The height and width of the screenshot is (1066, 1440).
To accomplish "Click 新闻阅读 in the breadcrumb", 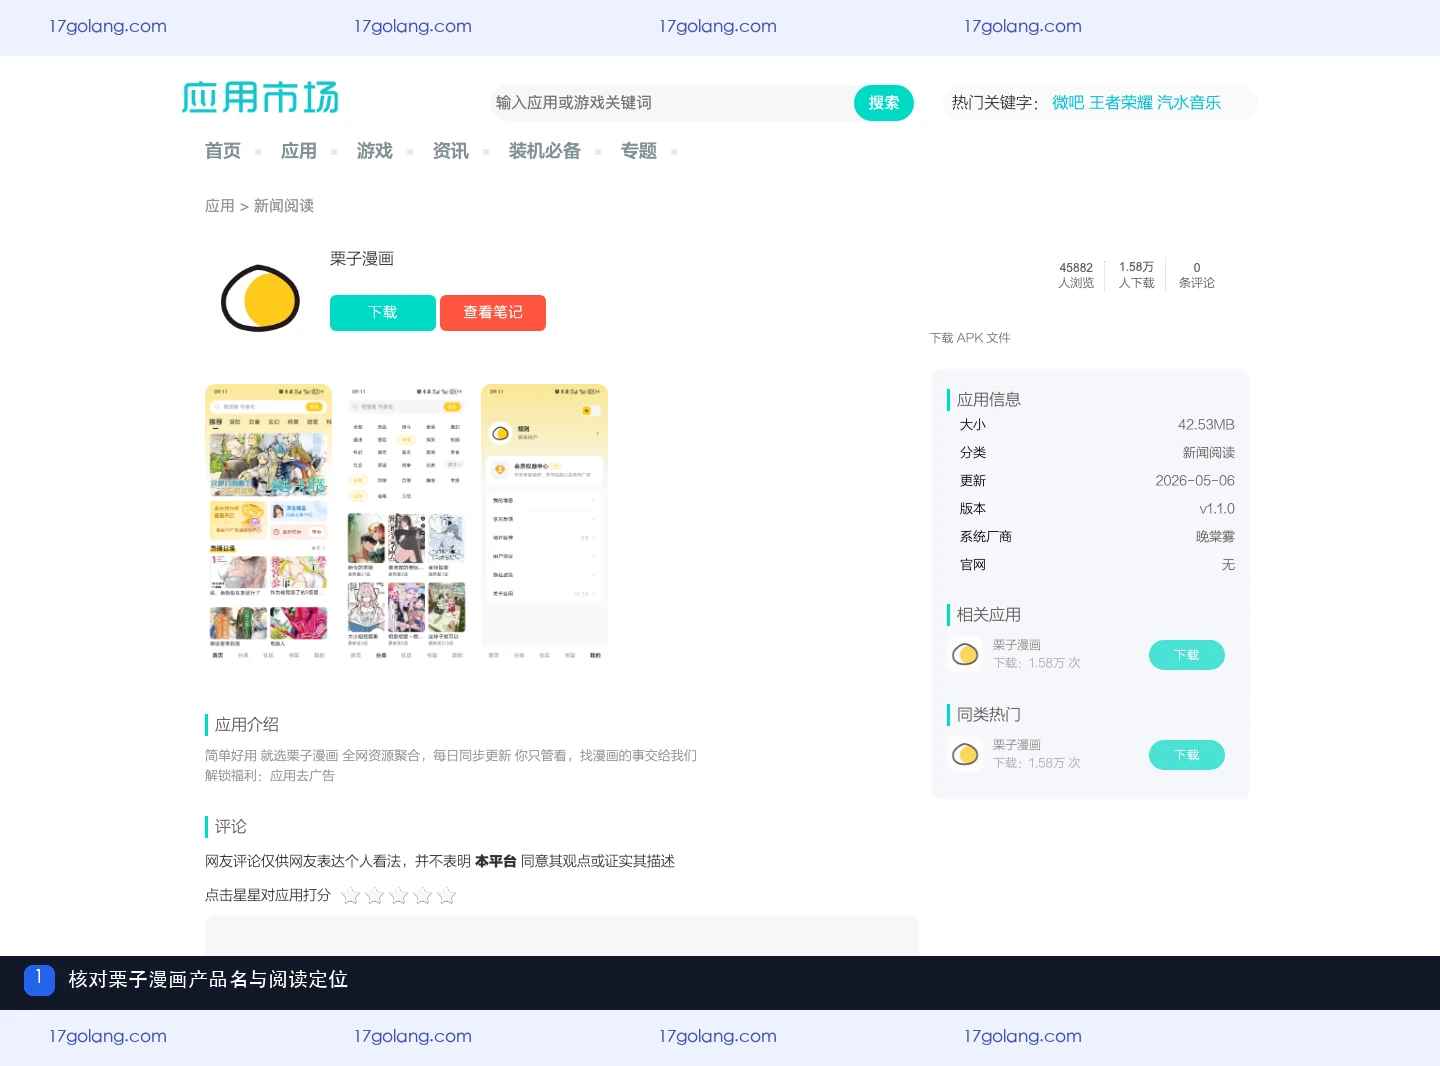I will 284,206.
